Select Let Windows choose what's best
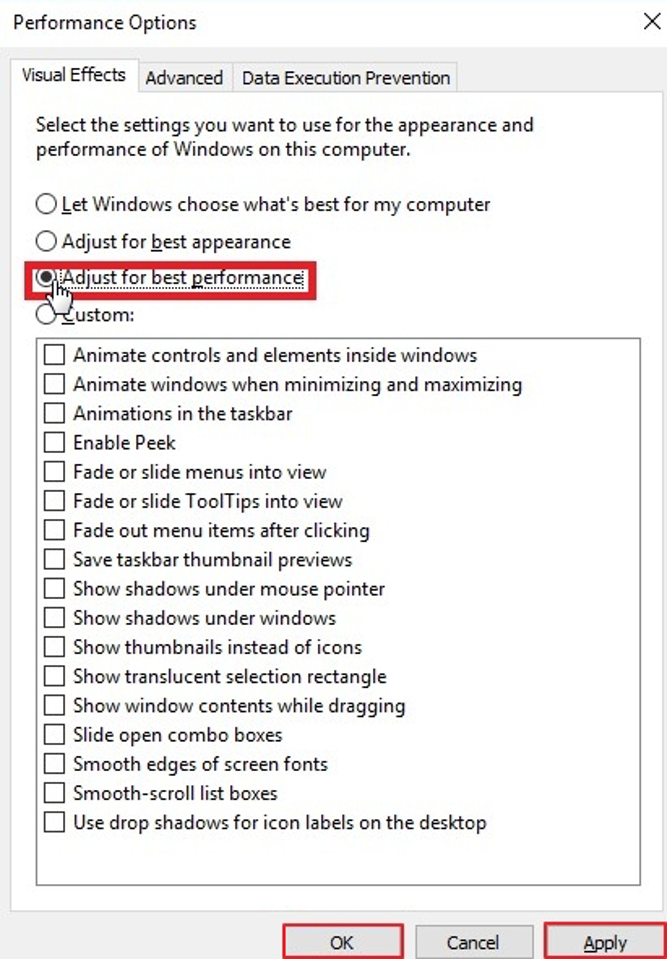The image size is (668, 960). pyautogui.click(x=46, y=205)
